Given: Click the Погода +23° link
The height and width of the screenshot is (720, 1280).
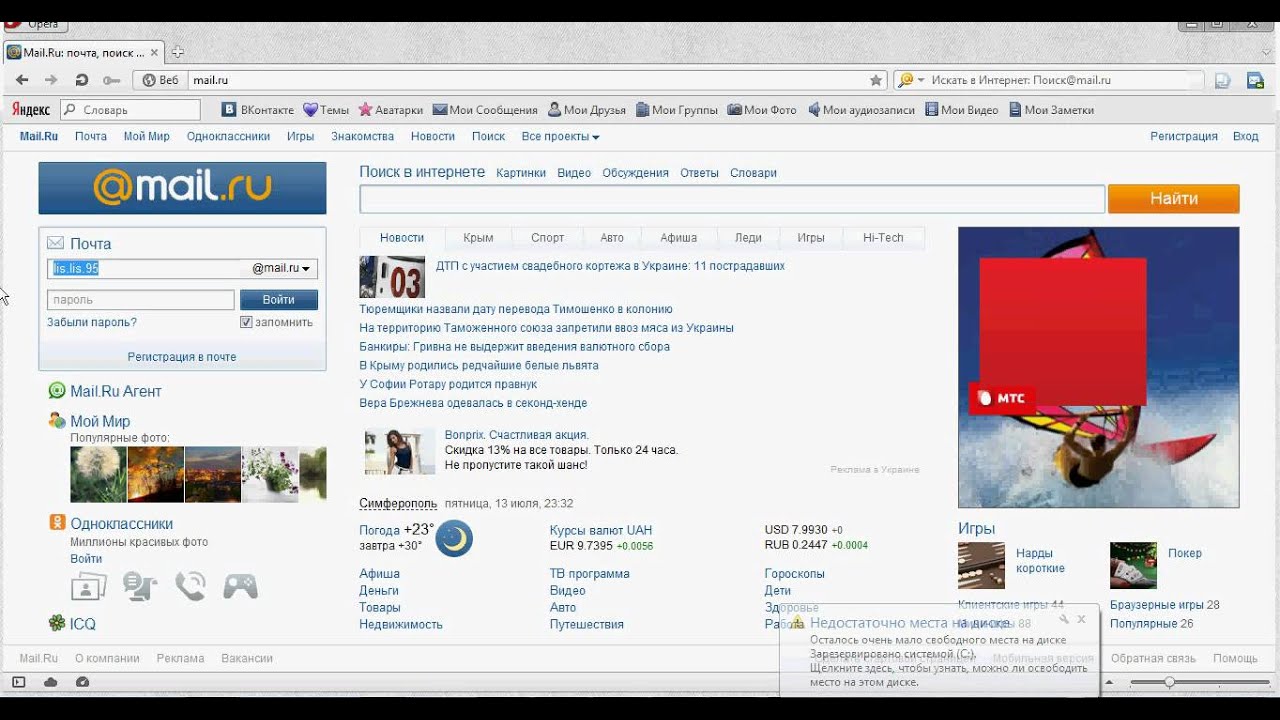Looking at the screenshot, I should (x=397, y=530).
